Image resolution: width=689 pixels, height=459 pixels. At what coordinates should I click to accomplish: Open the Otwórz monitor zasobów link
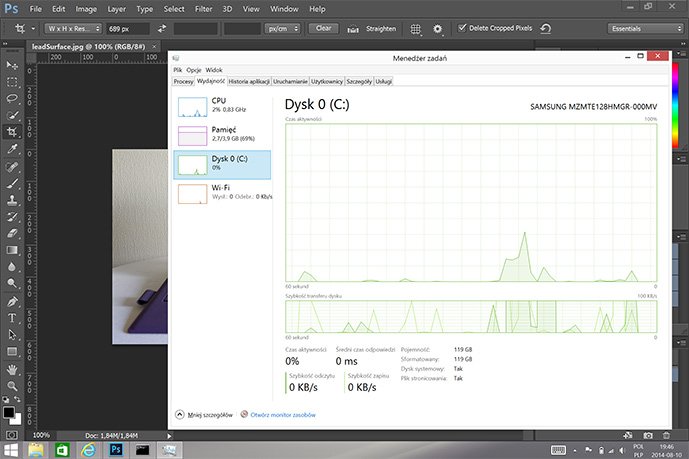(283, 415)
